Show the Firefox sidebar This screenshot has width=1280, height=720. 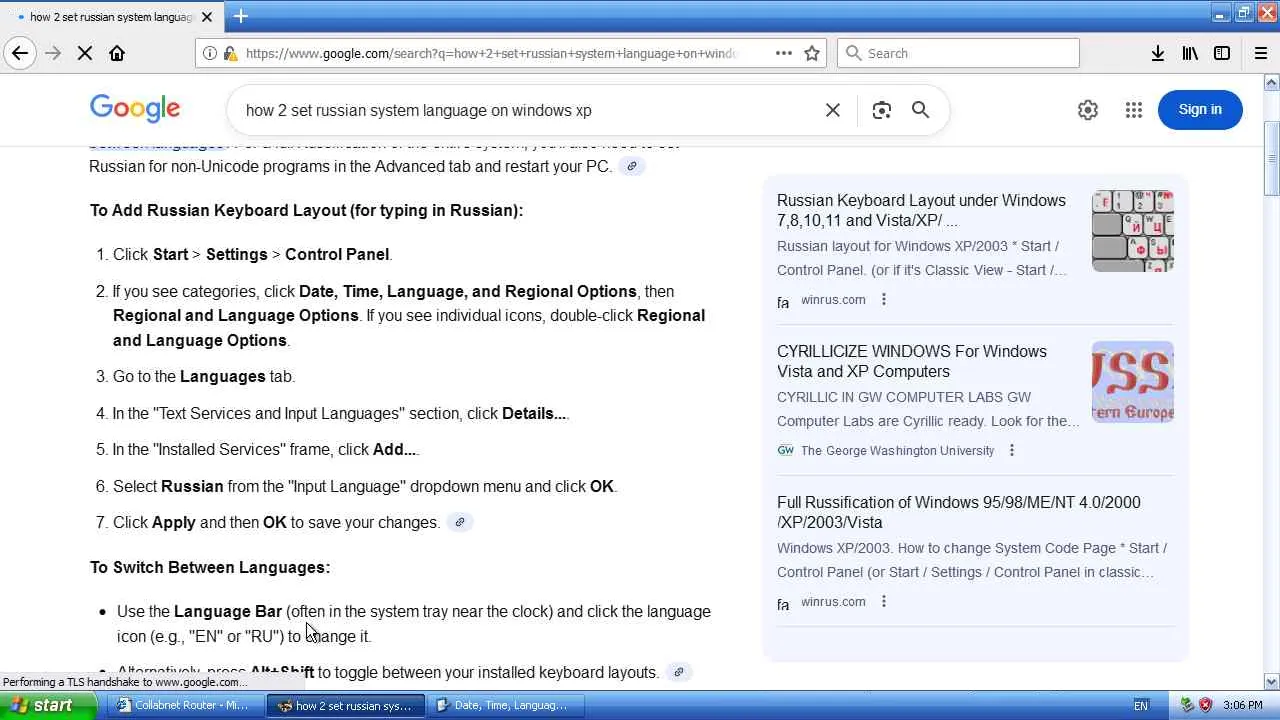tap(1222, 53)
